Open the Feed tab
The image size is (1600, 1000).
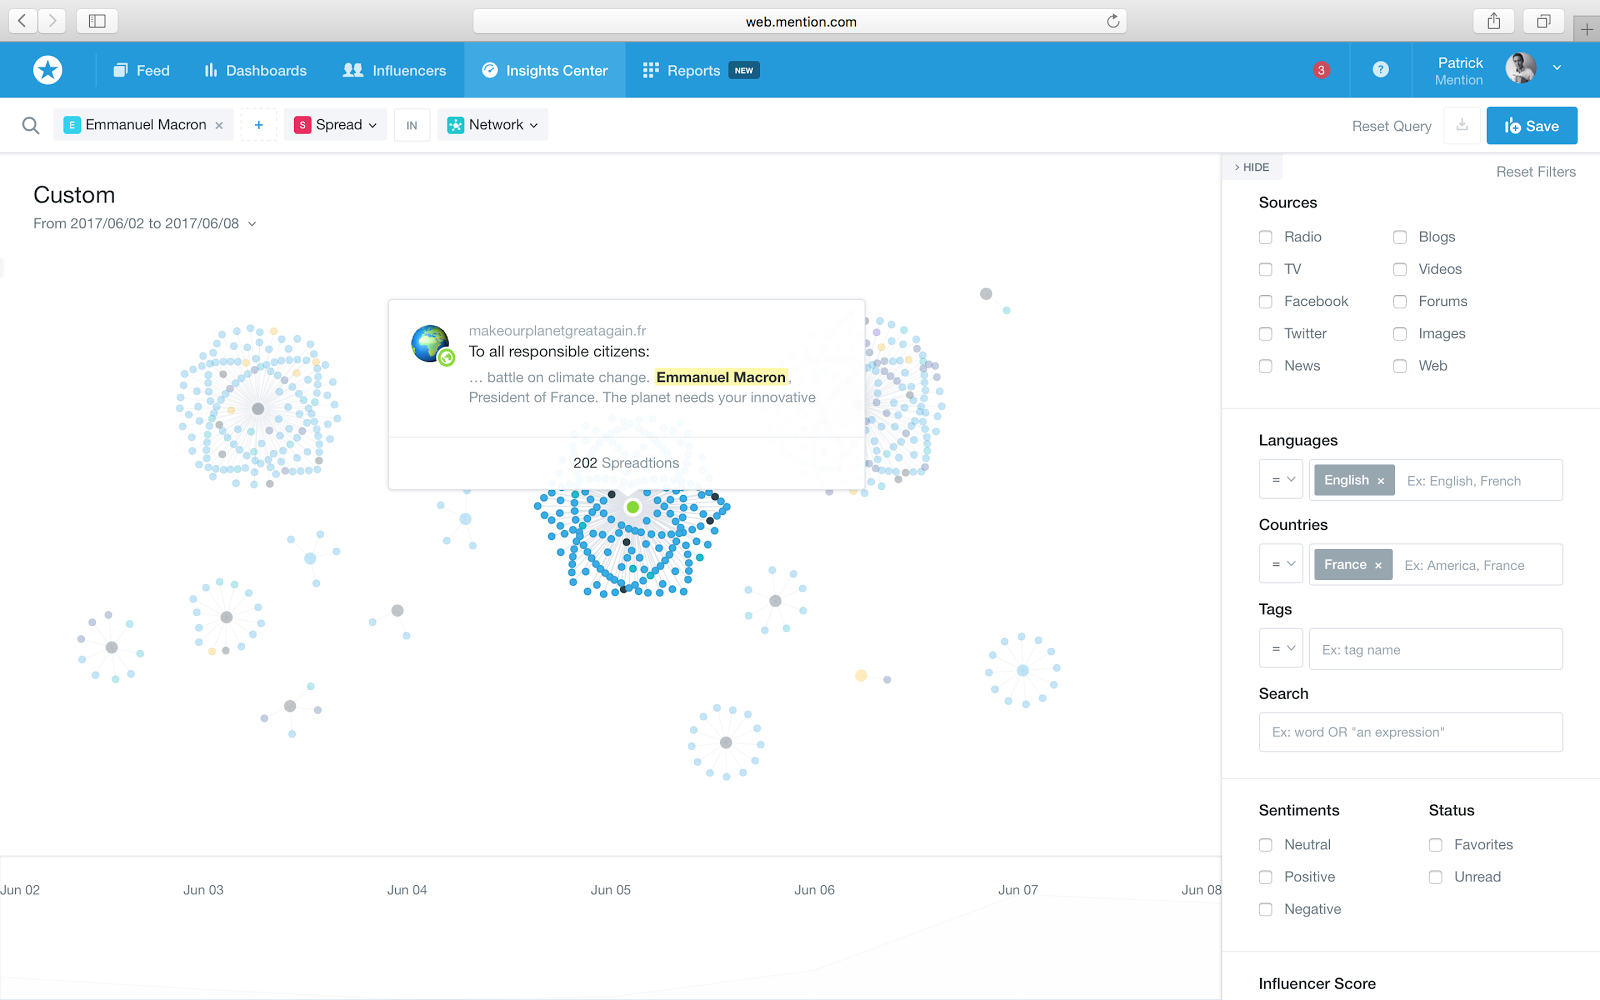pyautogui.click(x=141, y=70)
